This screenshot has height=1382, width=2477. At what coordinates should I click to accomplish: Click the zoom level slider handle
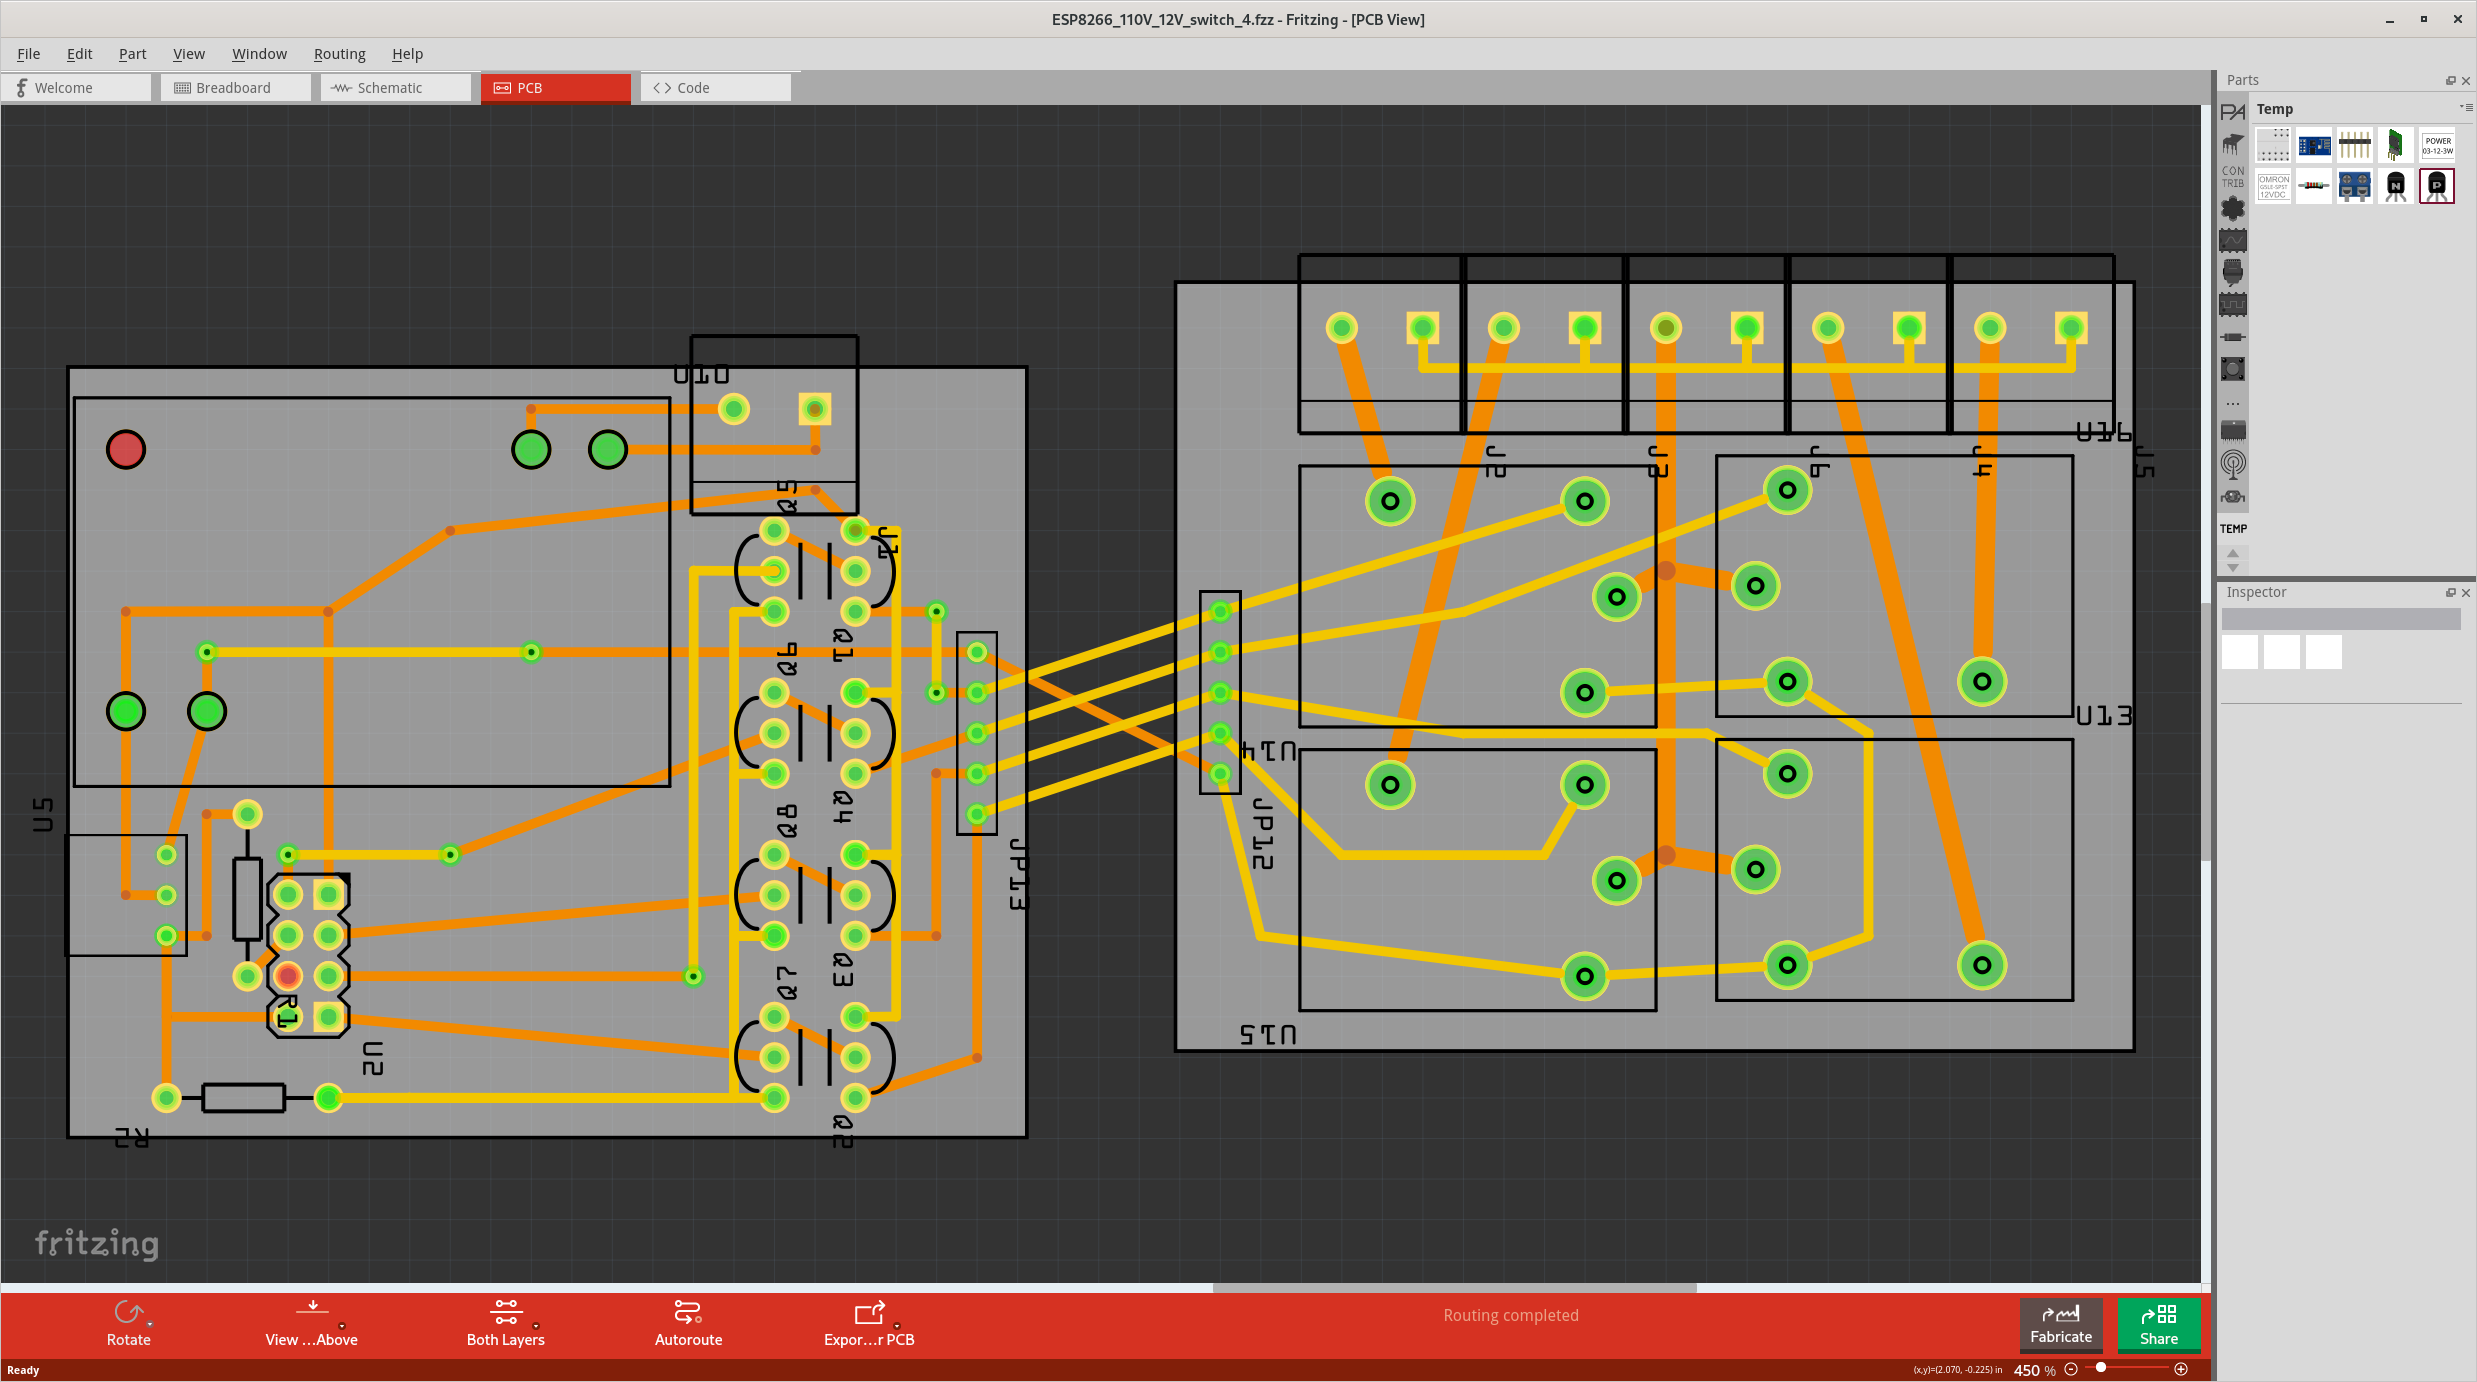(x=2101, y=1368)
